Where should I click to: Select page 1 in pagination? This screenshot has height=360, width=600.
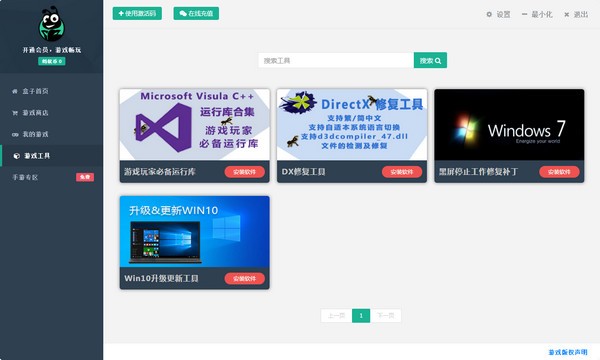pyautogui.click(x=361, y=316)
